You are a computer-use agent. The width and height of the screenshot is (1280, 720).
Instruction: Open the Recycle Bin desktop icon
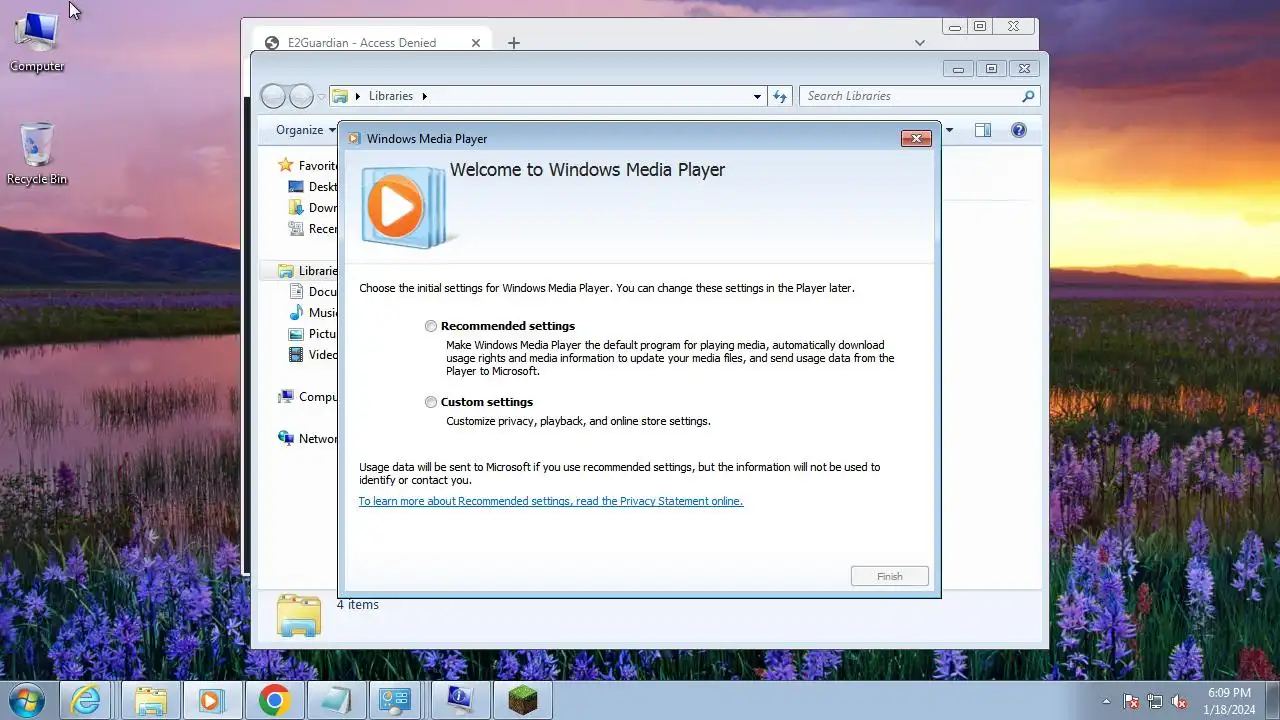pos(37,154)
